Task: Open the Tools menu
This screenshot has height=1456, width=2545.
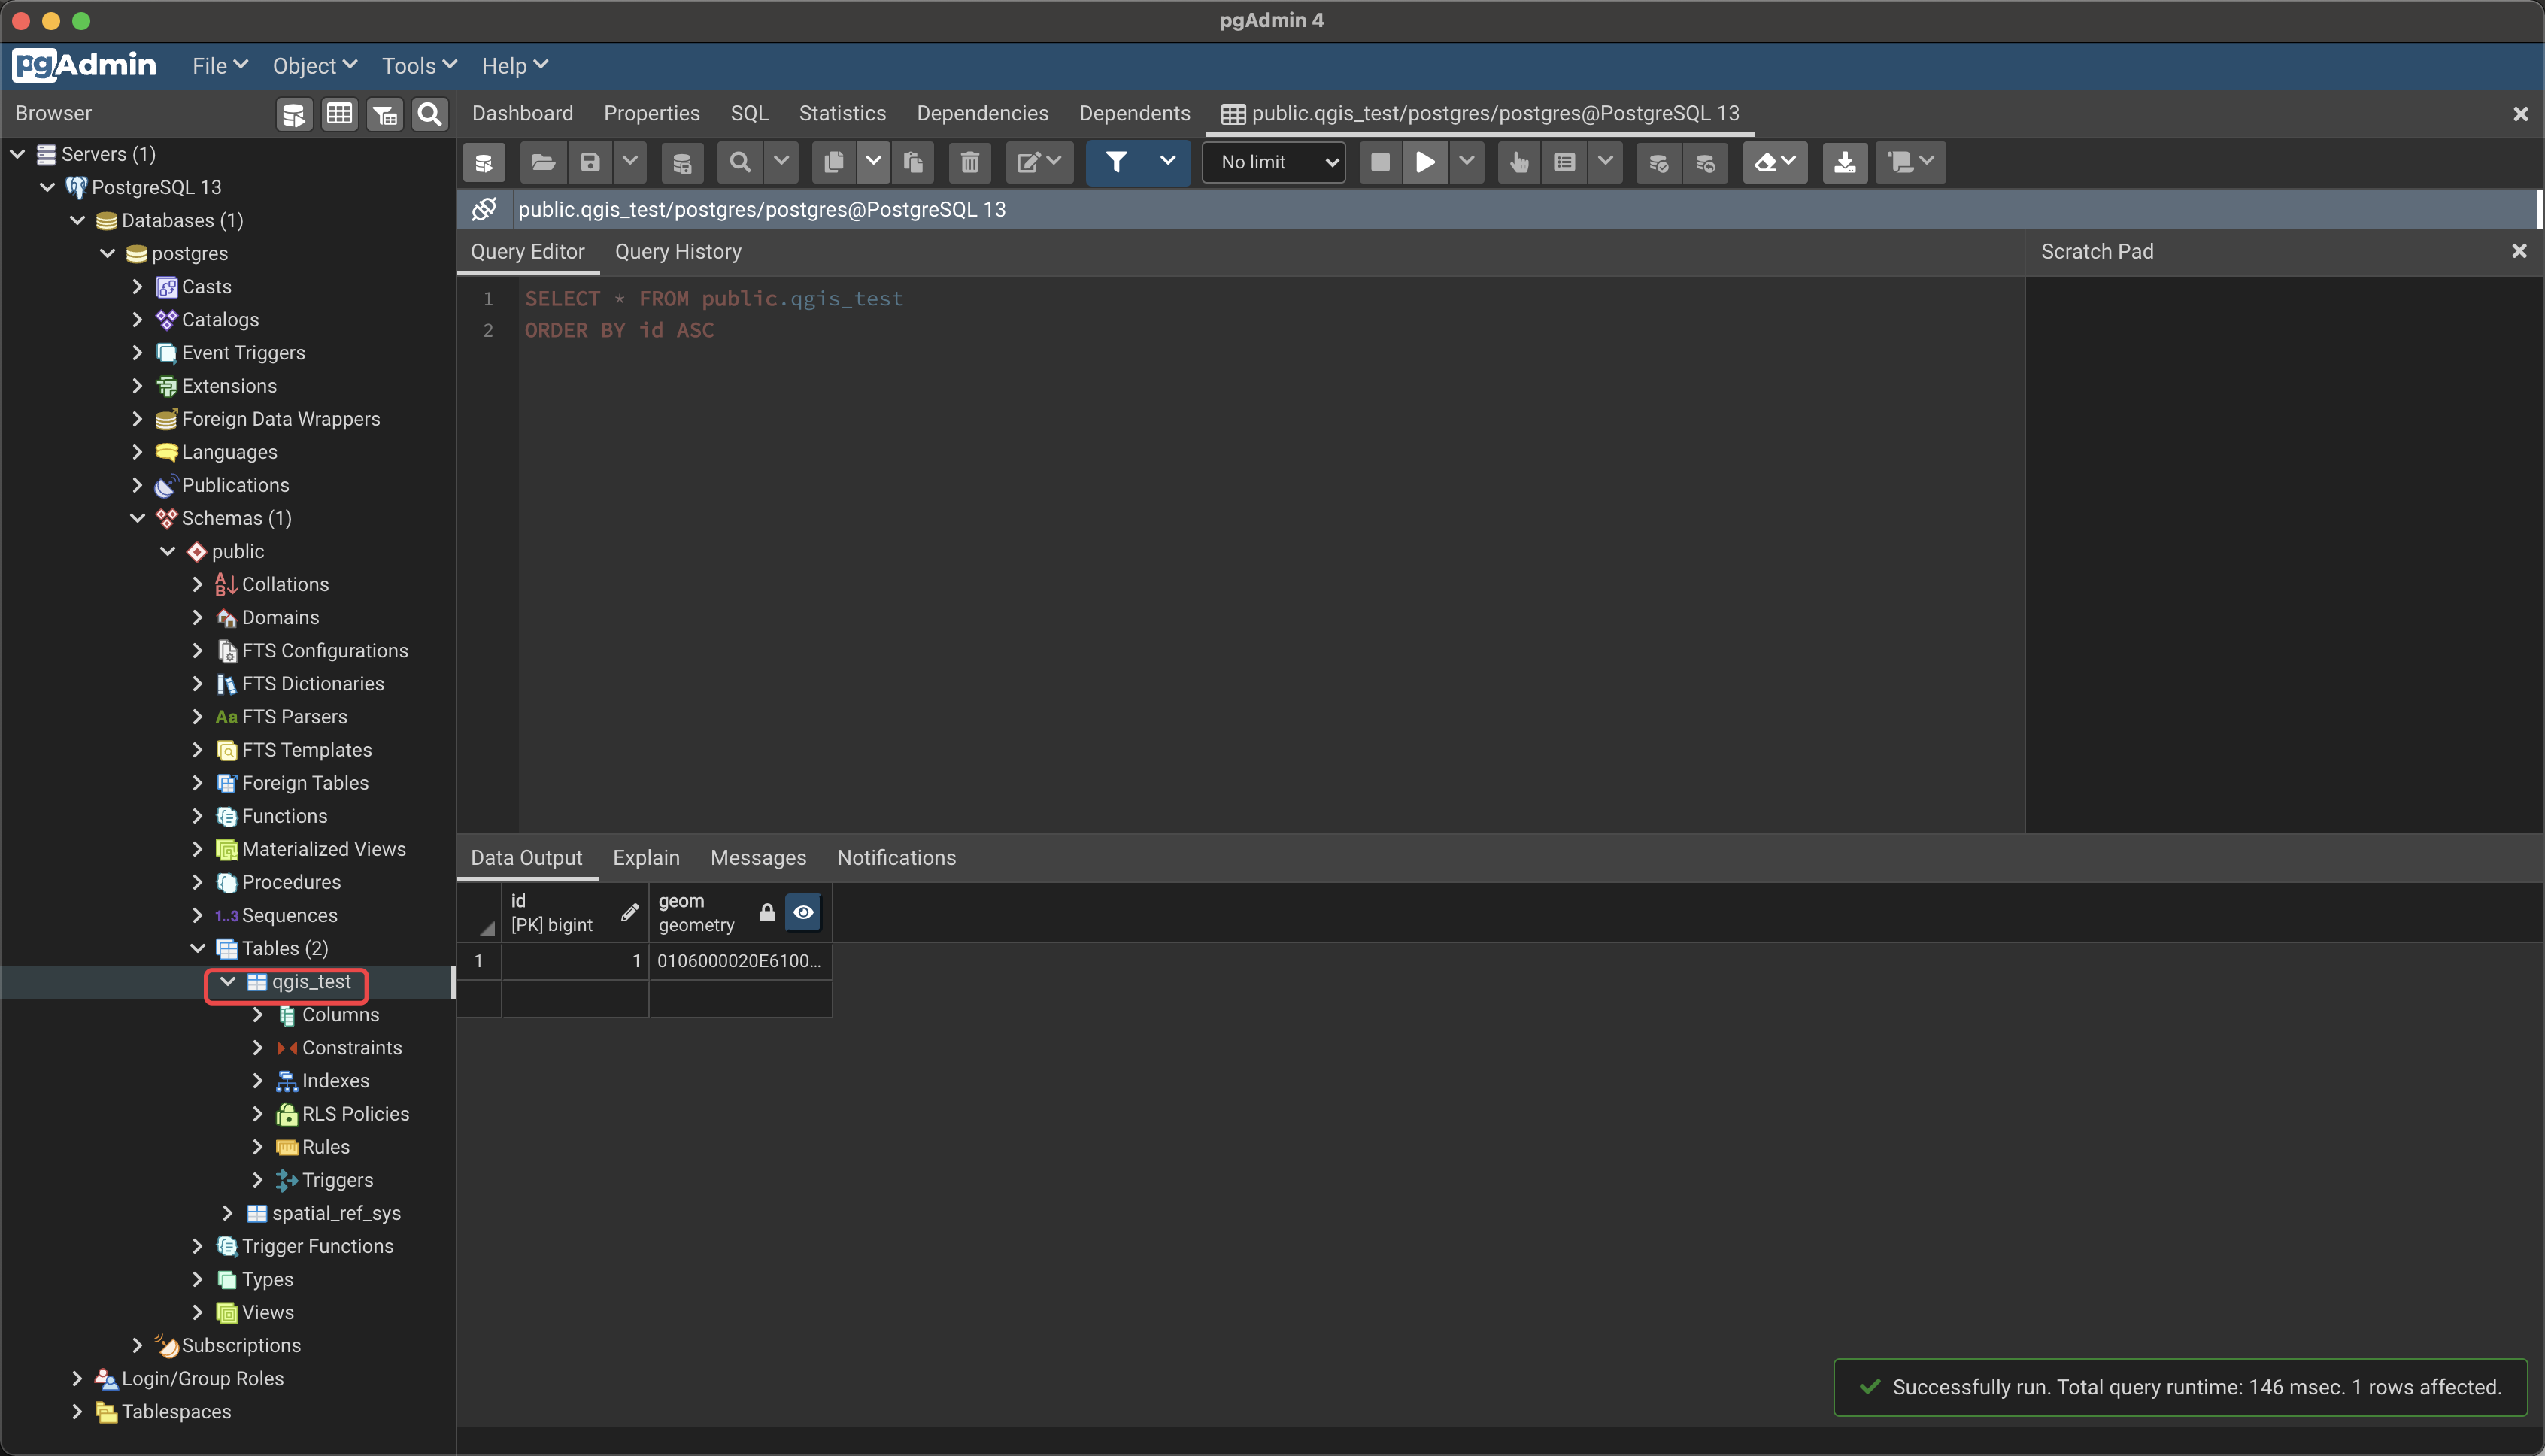Action: (418, 65)
